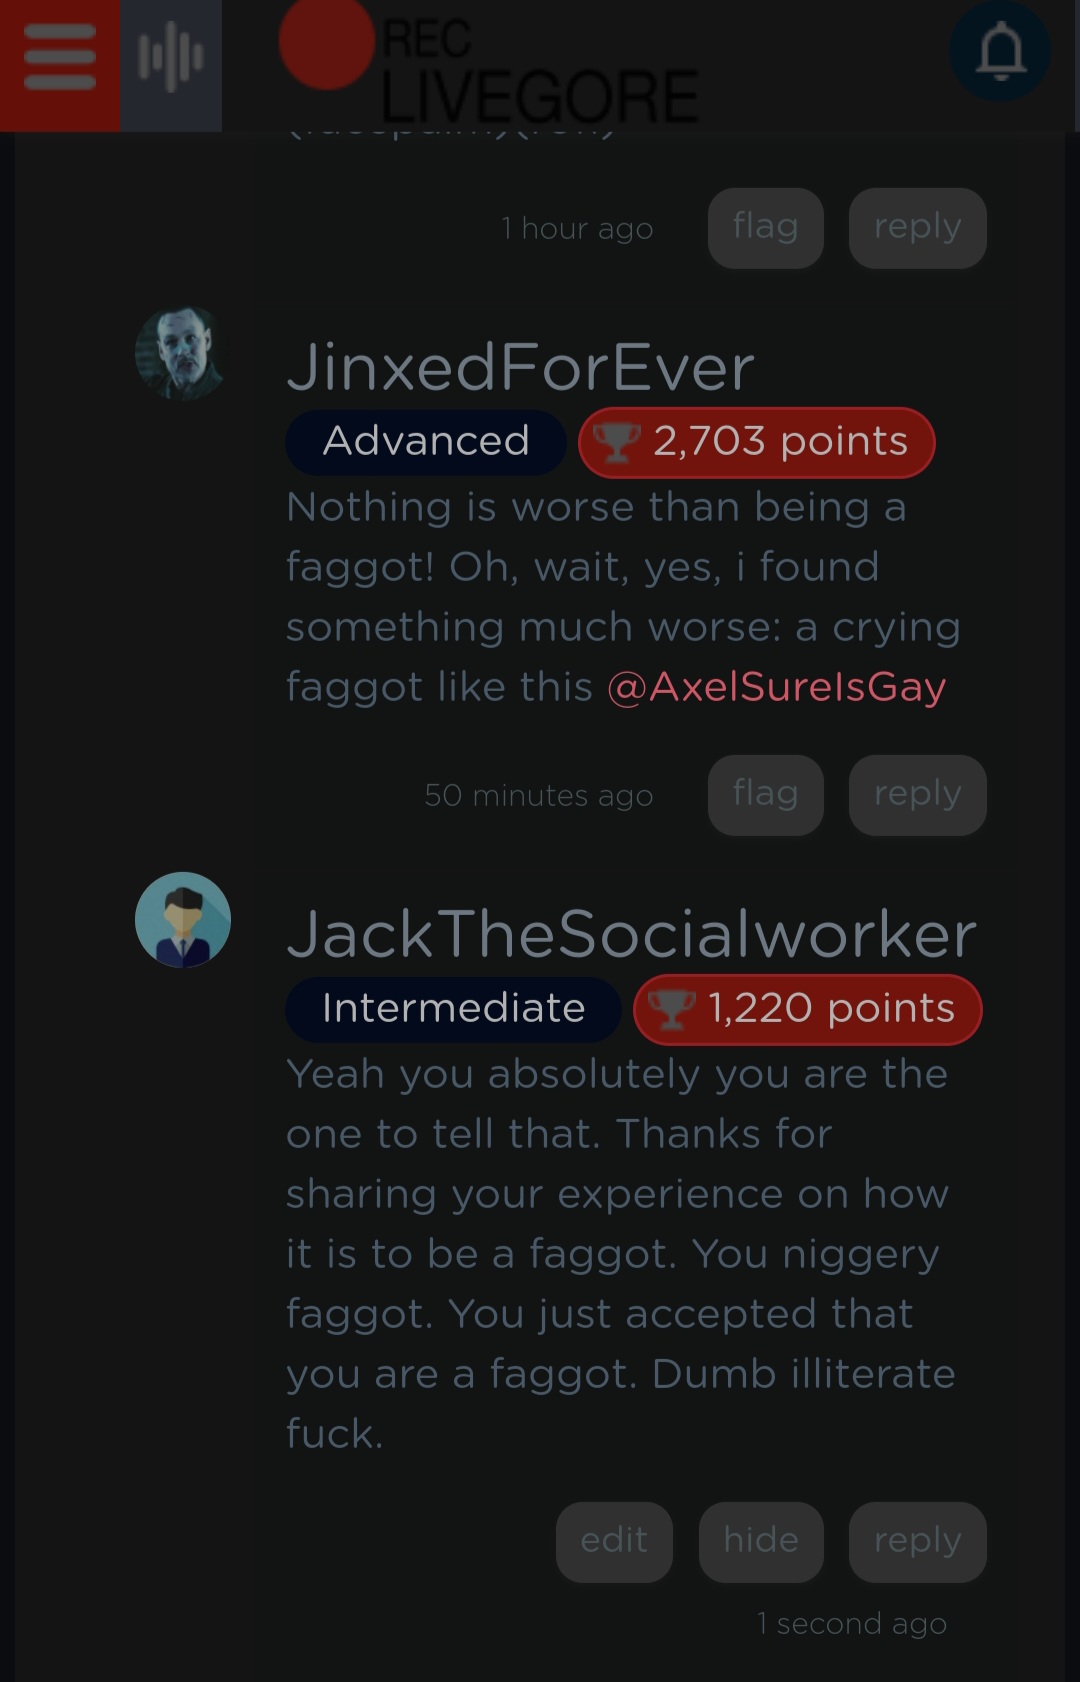Reply to the comment posted 1 hour ago
The image size is (1080, 1682).
pos(918,228)
